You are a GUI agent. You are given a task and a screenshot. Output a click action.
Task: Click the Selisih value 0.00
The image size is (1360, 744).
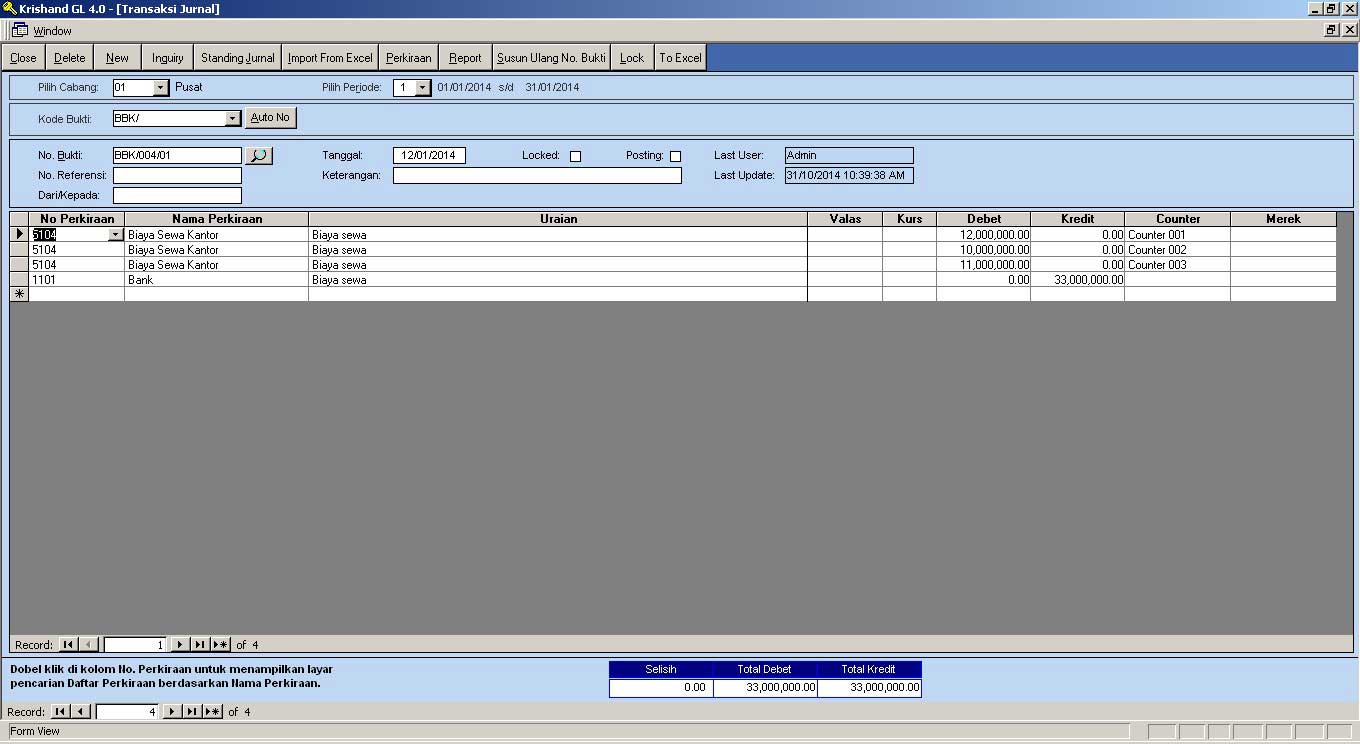(x=661, y=688)
